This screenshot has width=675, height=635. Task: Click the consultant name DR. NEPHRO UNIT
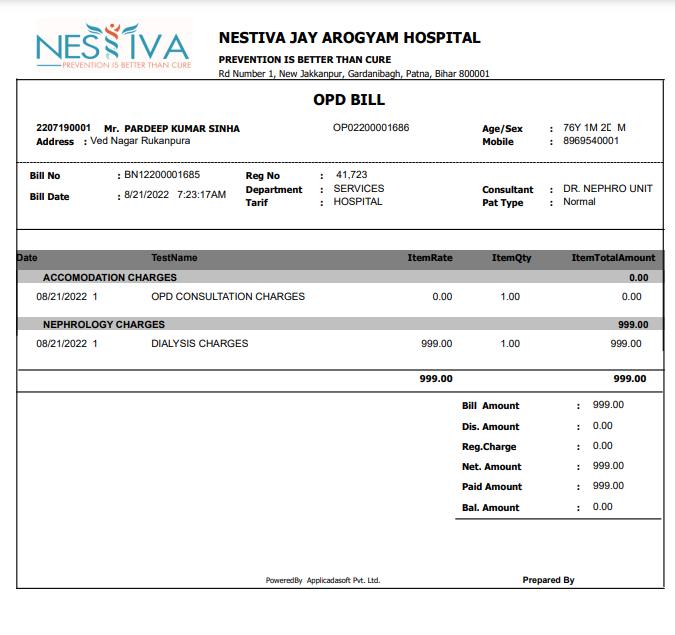(607, 189)
